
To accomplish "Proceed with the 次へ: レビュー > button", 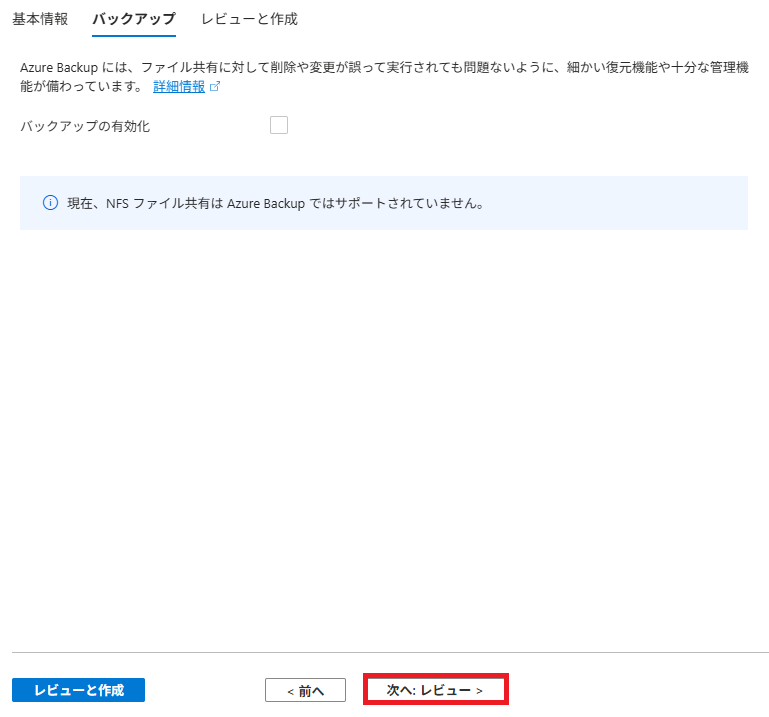I will click(436, 690).
